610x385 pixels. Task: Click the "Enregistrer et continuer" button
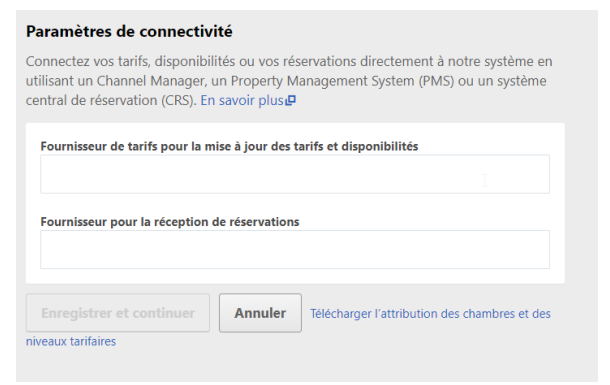pyautogui.click(x=118, y=313)
